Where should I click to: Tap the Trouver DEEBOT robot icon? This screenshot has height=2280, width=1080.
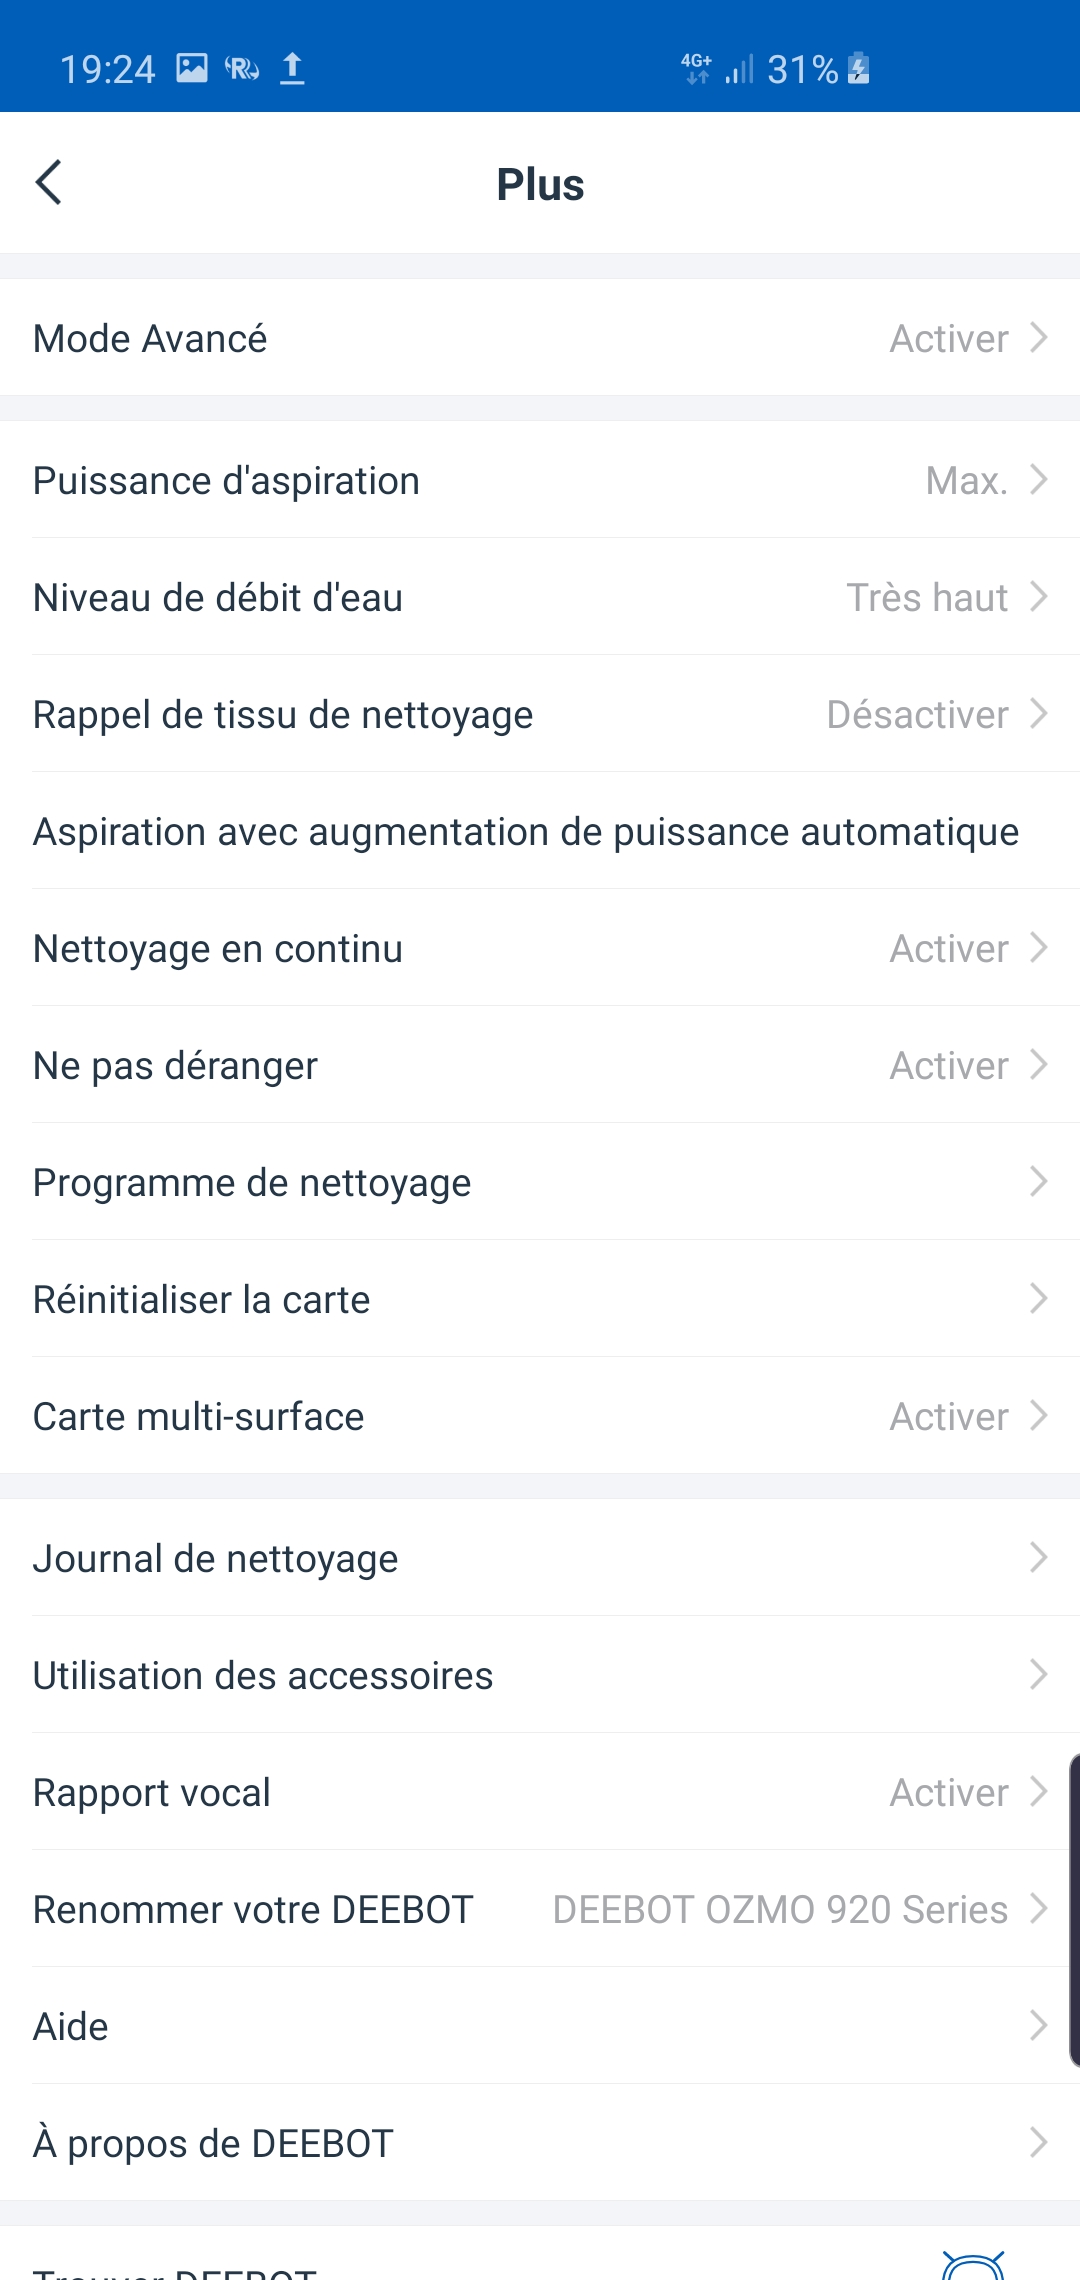(972, 2265)
